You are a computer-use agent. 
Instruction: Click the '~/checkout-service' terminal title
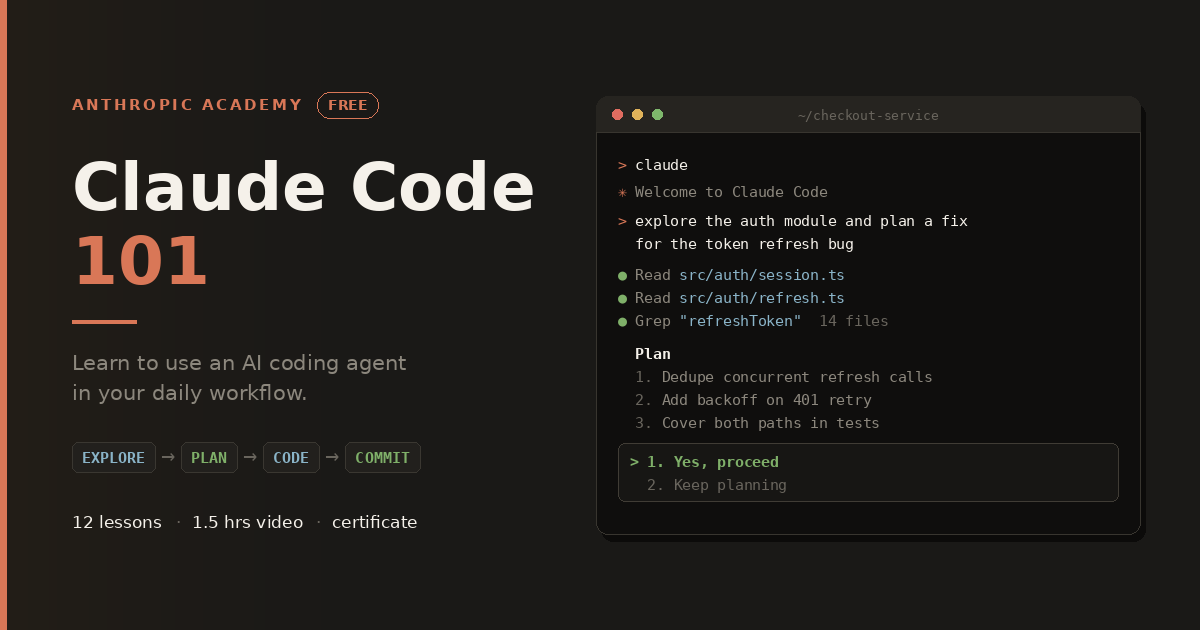868,115
